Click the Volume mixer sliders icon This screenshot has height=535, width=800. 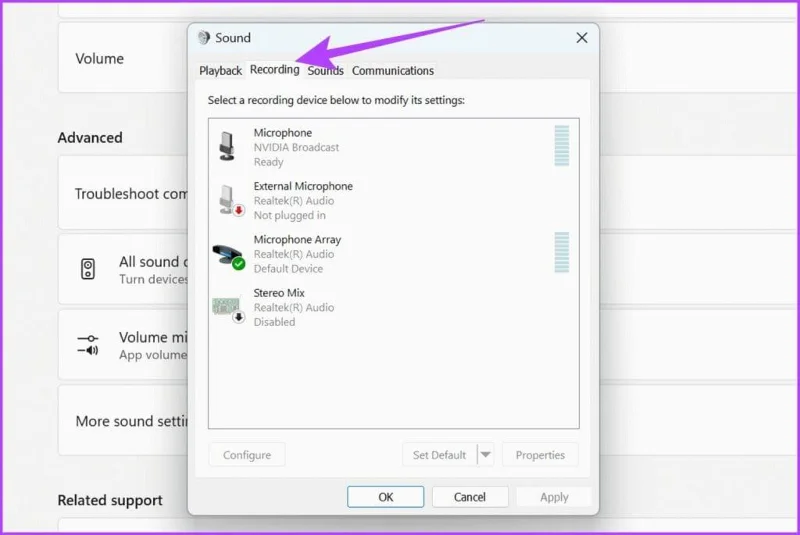click(88, 344)
